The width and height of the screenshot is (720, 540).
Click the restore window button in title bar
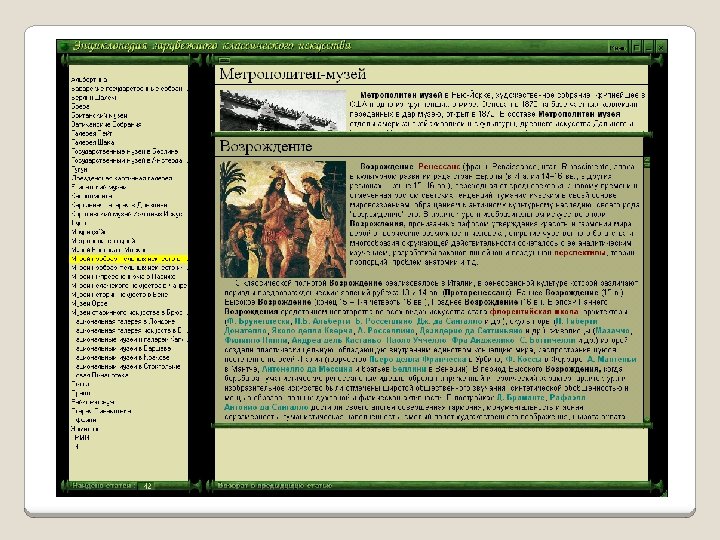coord(636,47)
